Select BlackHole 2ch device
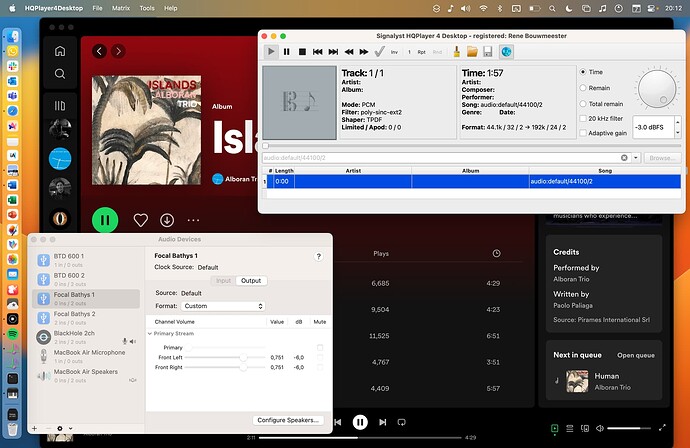 (x=86, y=337)
